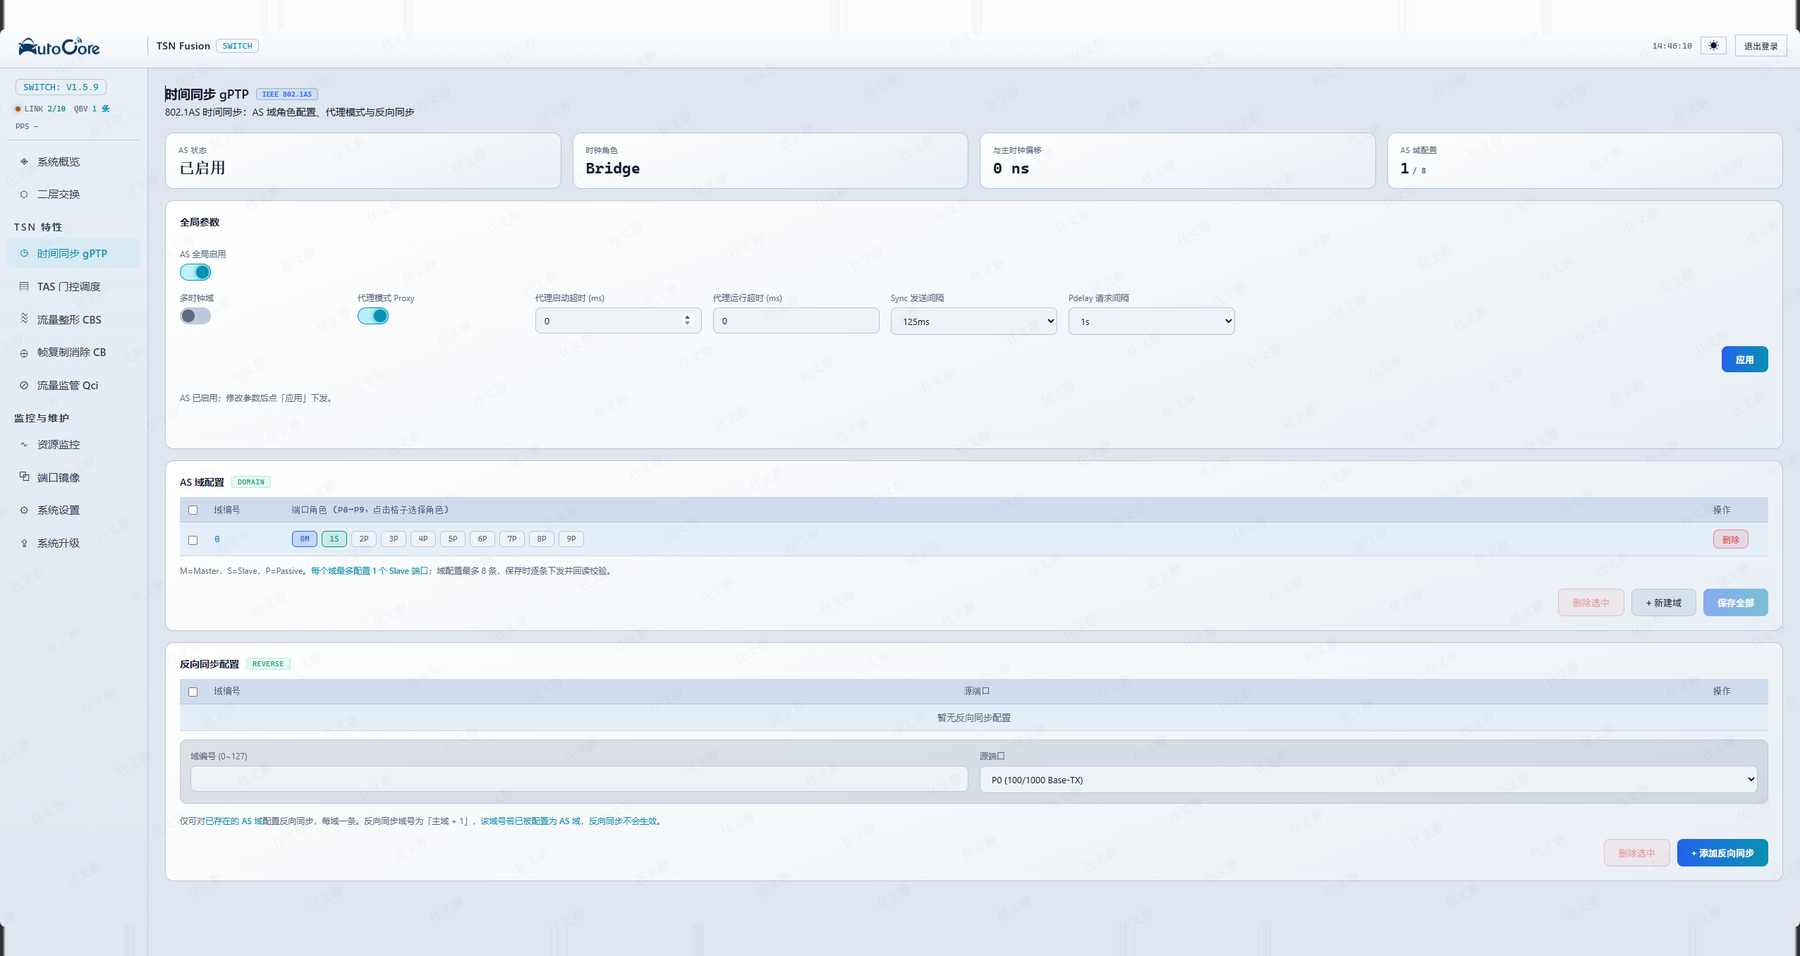Click the 帧复制消除 CB globe icon
1800x956 pixels.
click(24, 352)
